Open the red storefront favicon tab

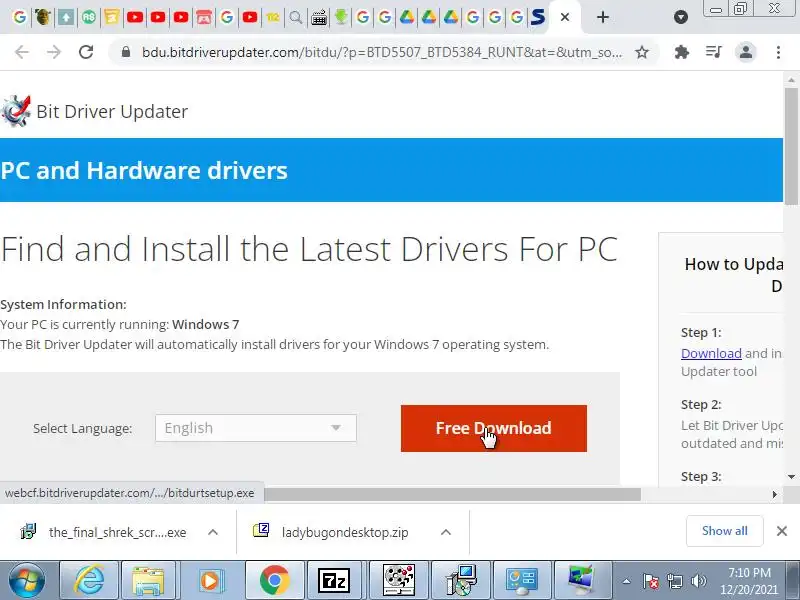click(204, 17)
